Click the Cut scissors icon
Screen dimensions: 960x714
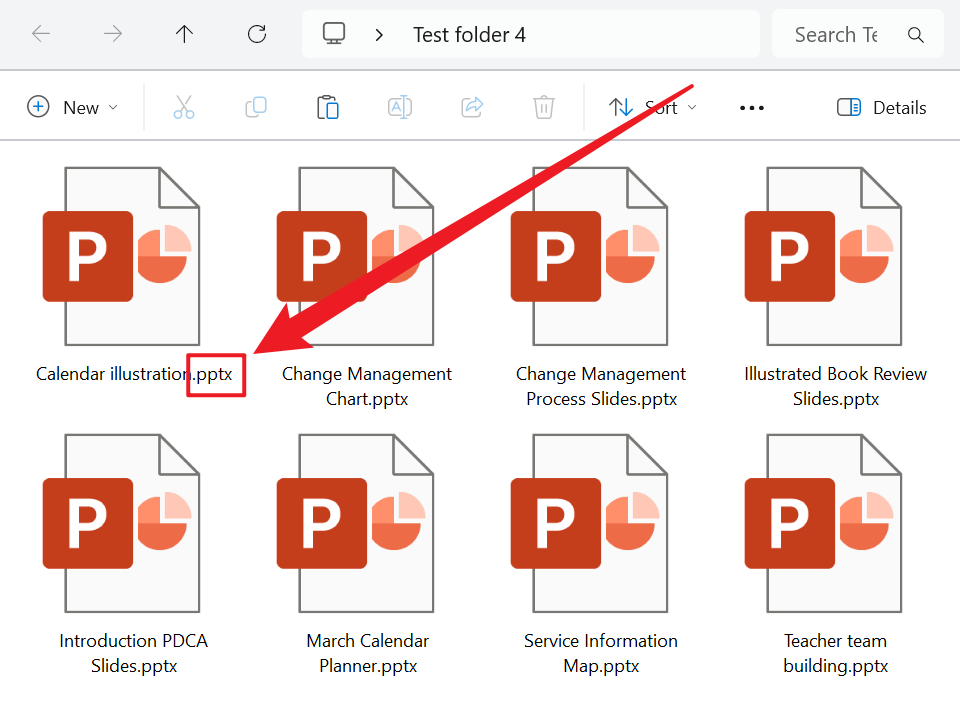coord(184,107)
